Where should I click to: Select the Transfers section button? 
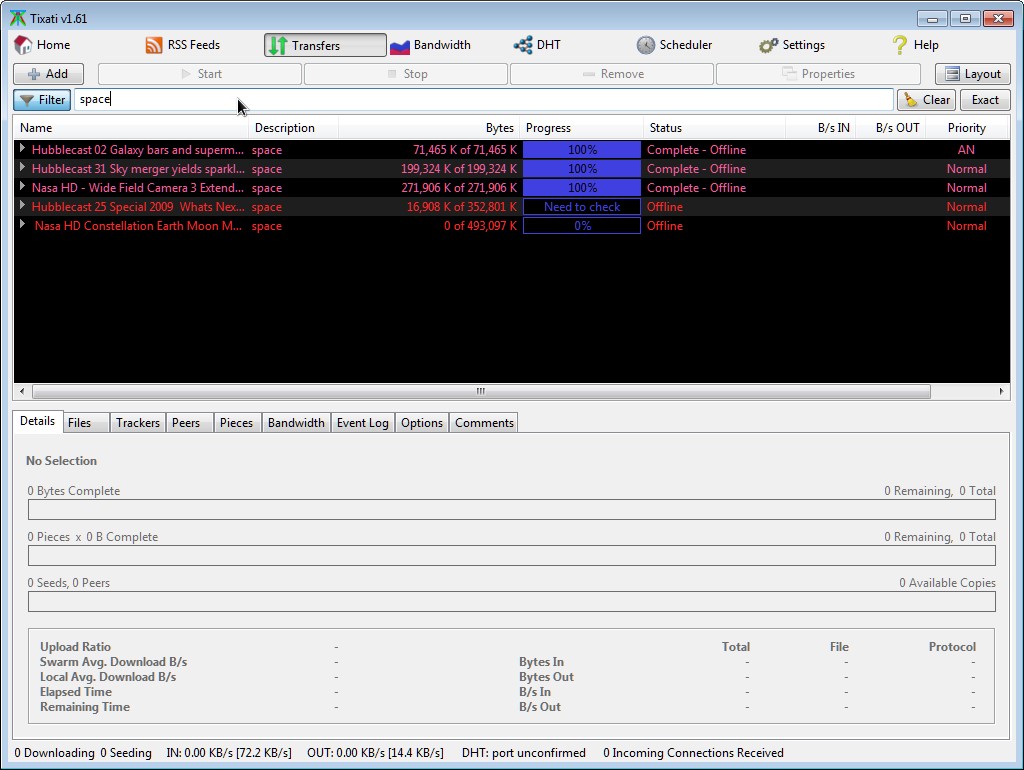[325, 45]
